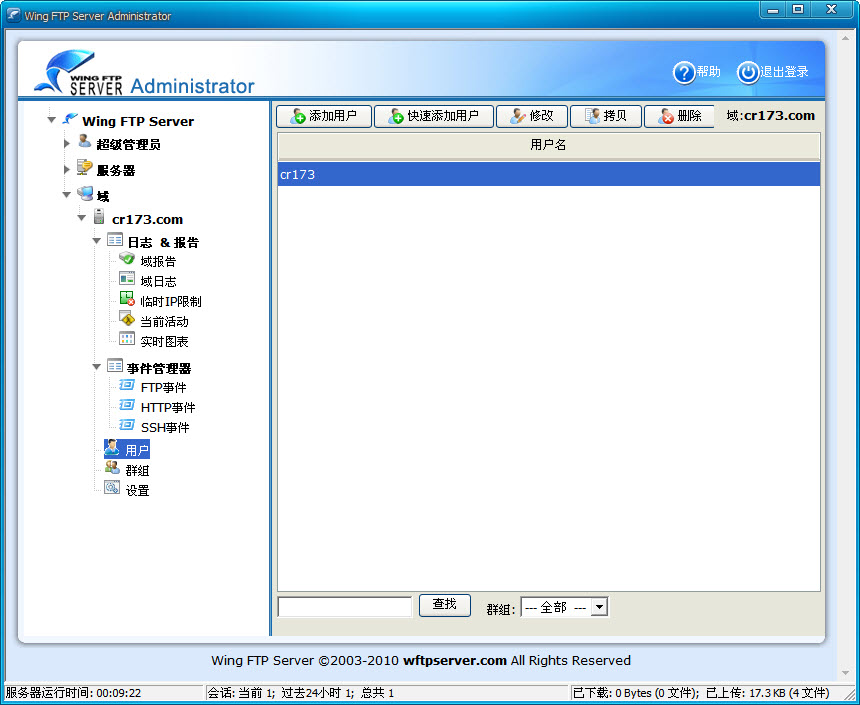
Task: Select HTTP事件 in the tree
Action: click(168, 408)
